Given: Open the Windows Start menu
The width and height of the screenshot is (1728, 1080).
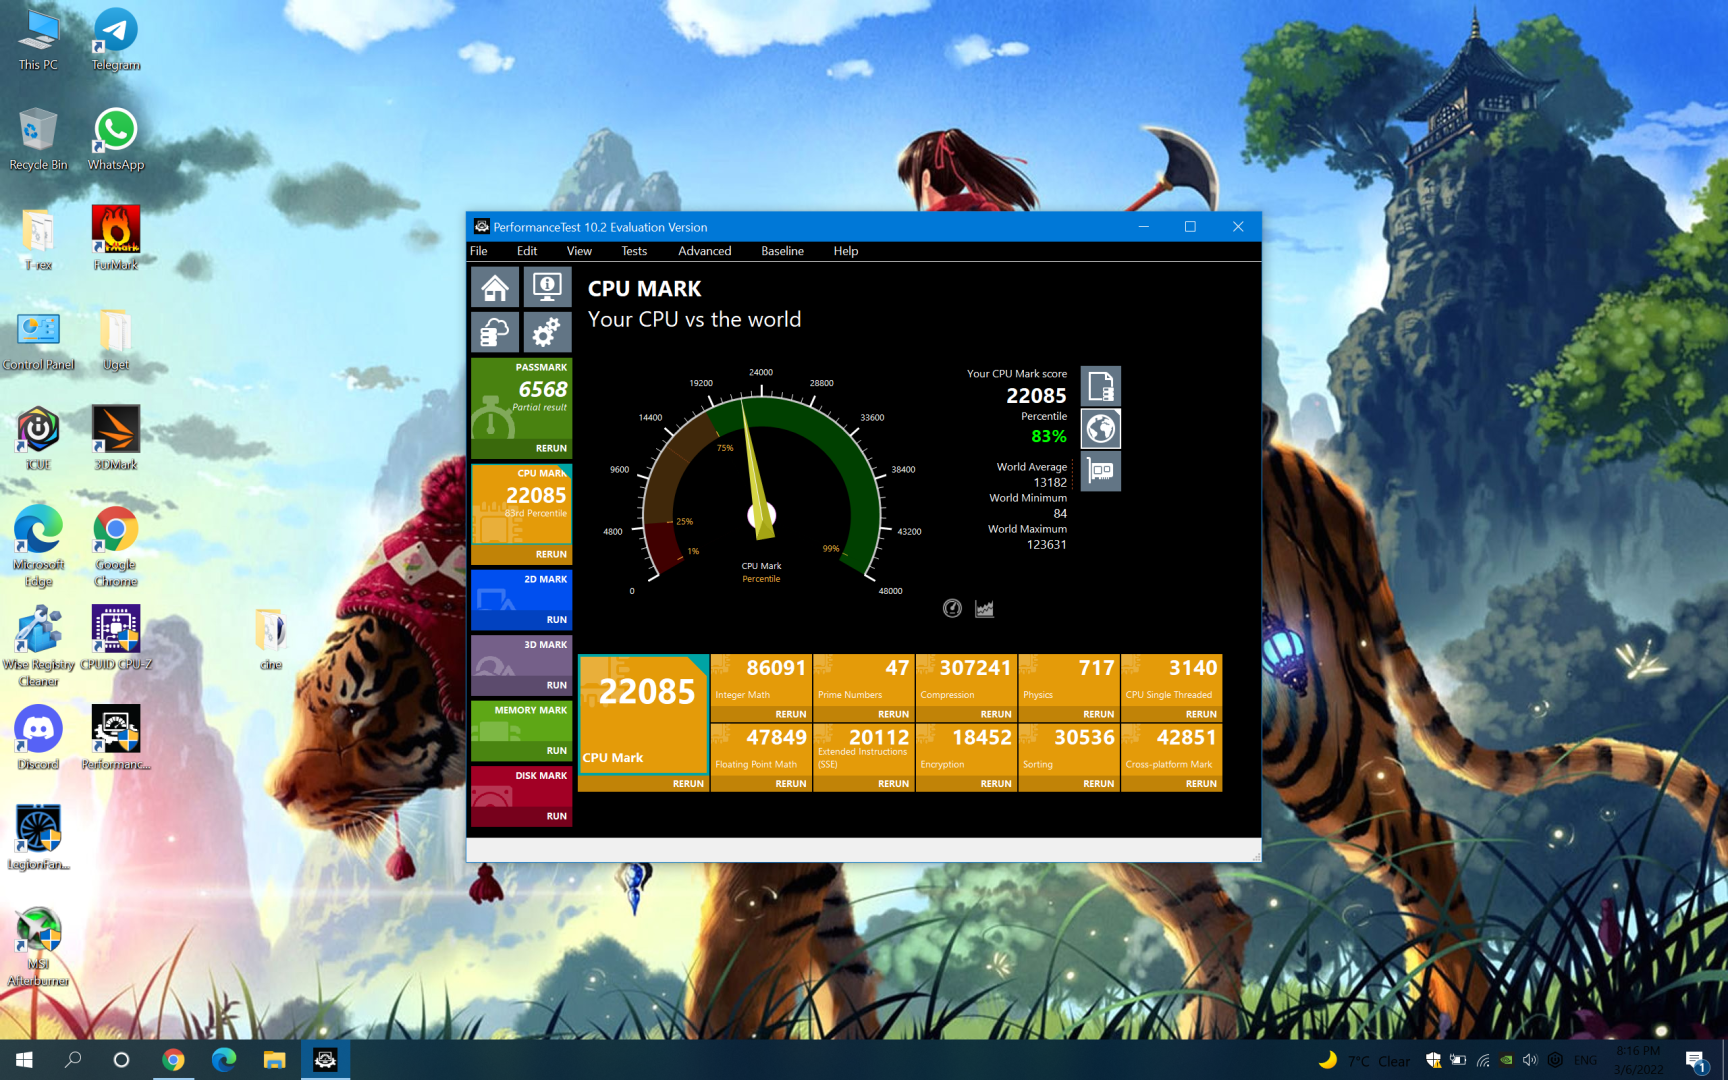Looking at the screenshot, I should (x=24, y=1060).
